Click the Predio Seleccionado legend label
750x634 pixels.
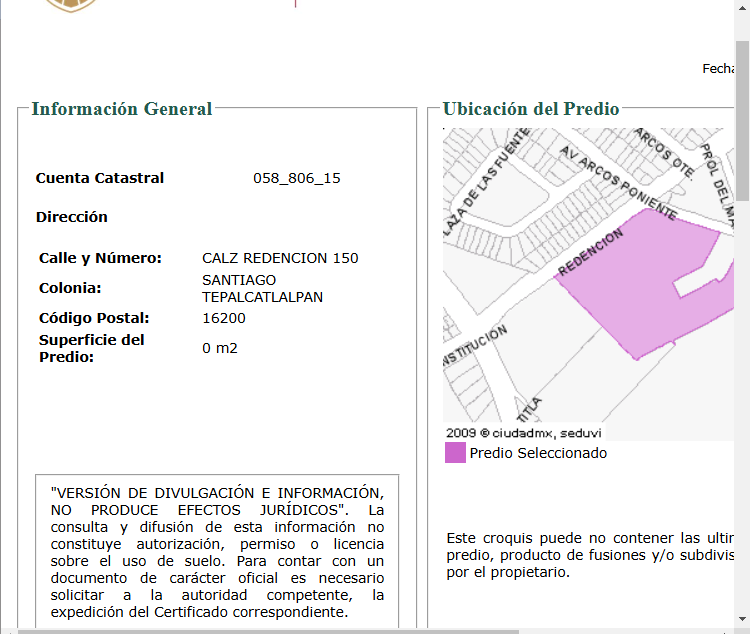[538, 453]
